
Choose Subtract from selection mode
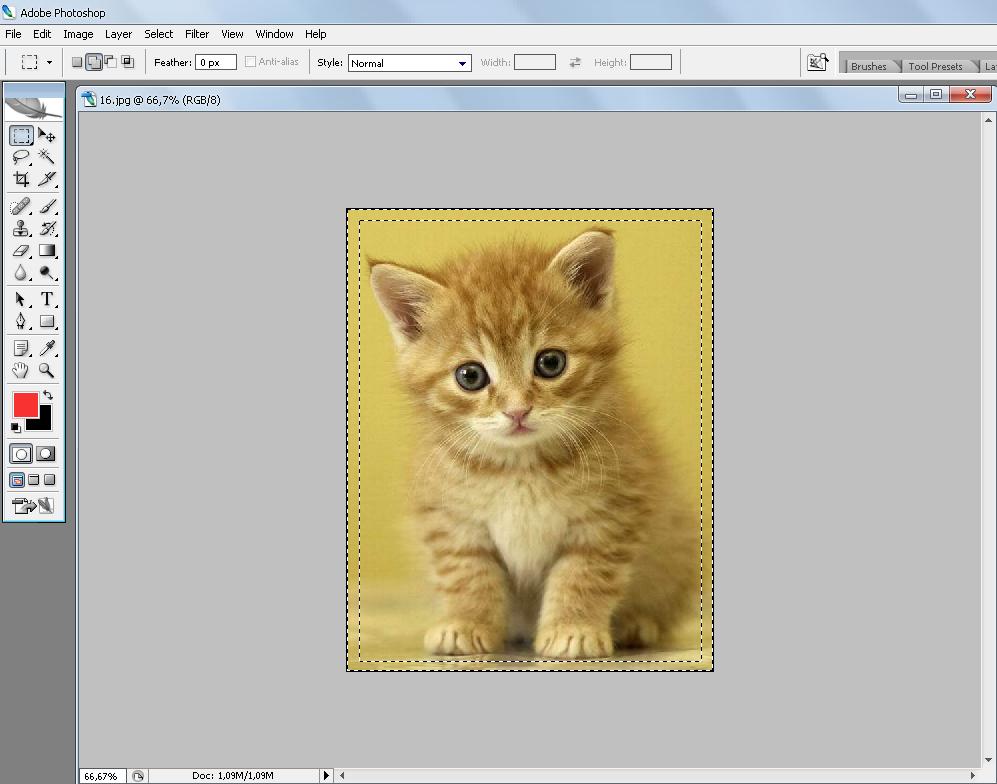click(x=111, y=62)
